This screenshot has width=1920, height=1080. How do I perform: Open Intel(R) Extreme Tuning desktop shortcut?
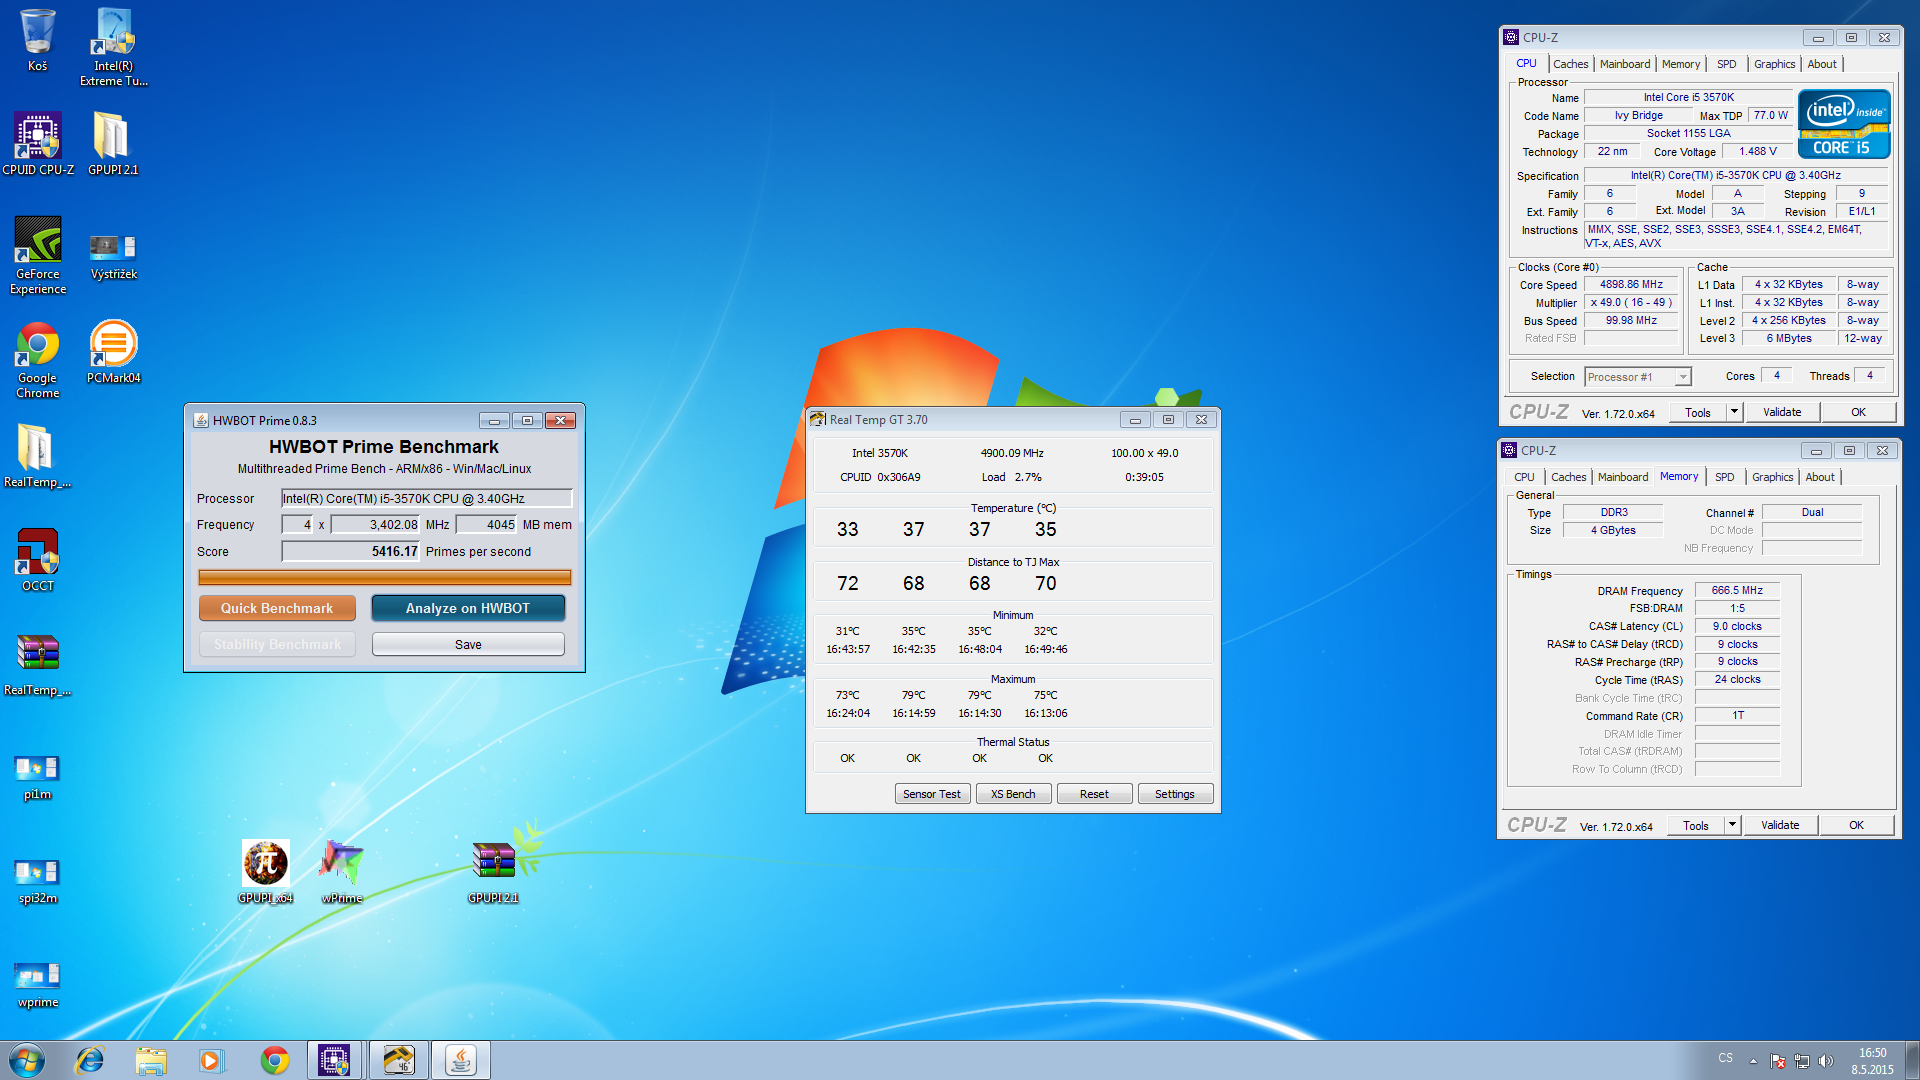[113, 47]
